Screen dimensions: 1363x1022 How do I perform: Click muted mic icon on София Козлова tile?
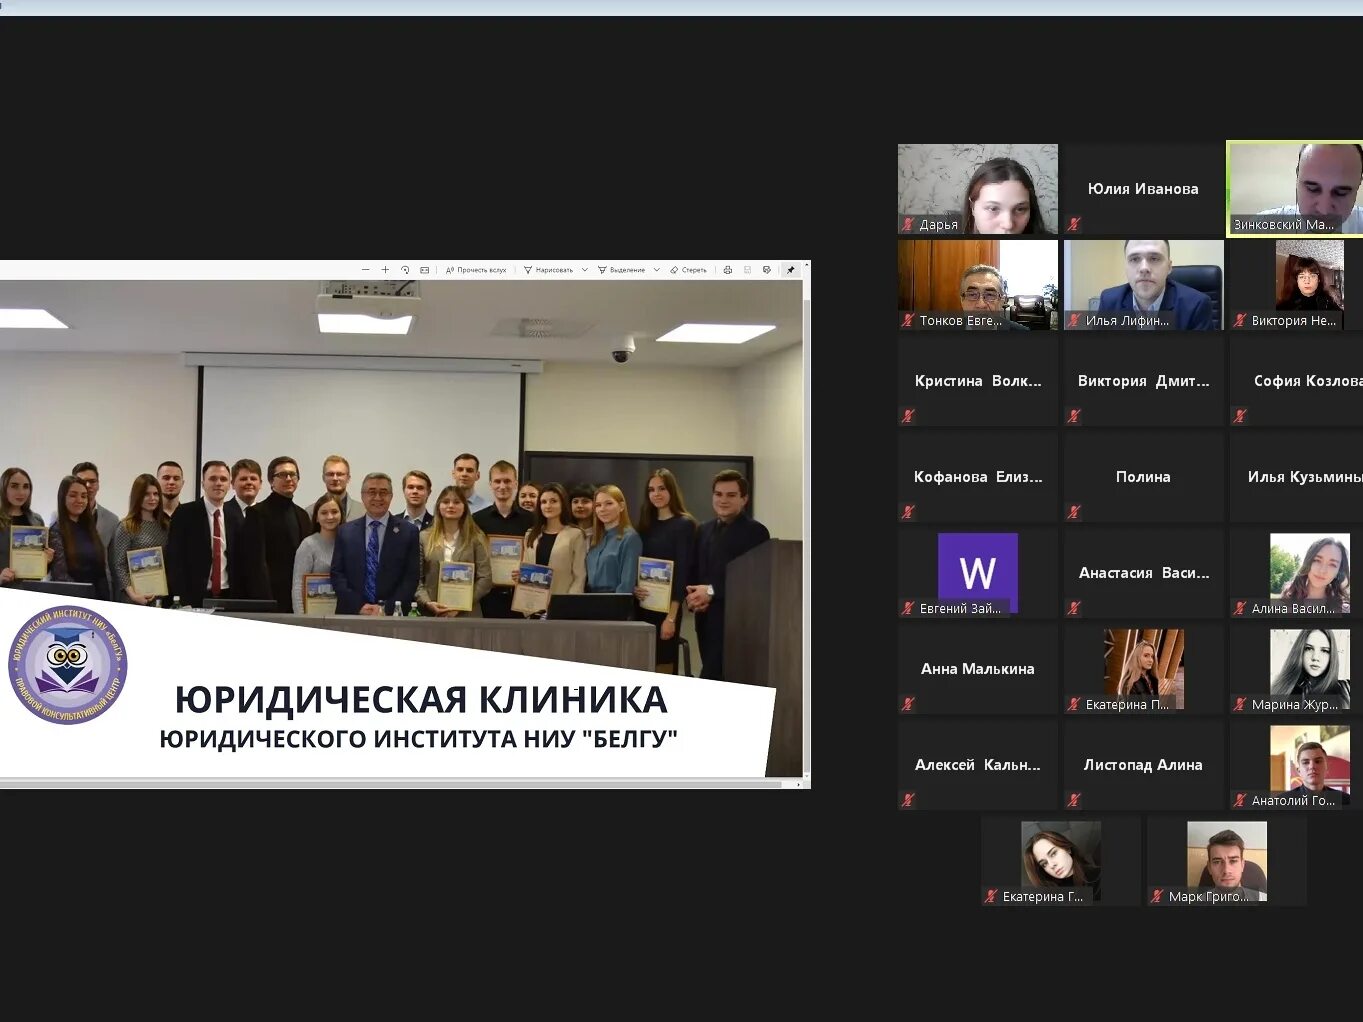(1240, 416)
